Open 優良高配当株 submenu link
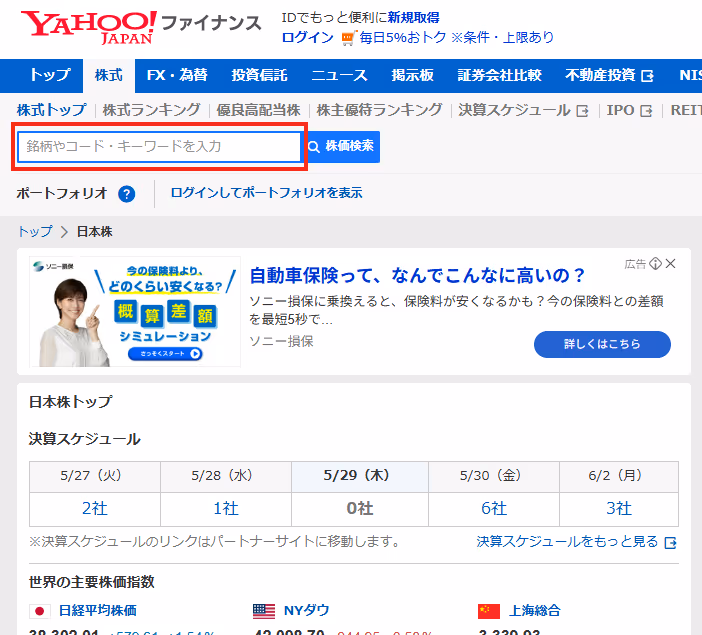 (x=258, y=110)
